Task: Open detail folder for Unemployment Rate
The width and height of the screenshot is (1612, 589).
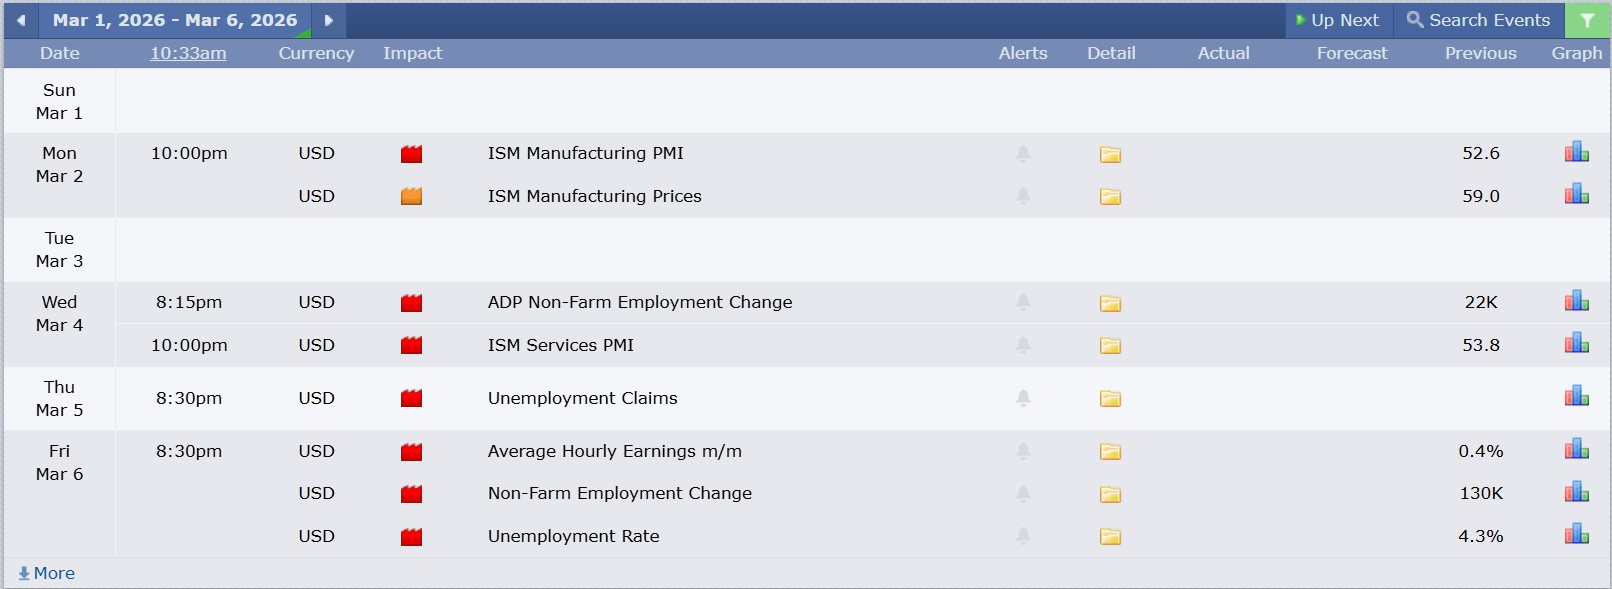Action: point(1110,537)
